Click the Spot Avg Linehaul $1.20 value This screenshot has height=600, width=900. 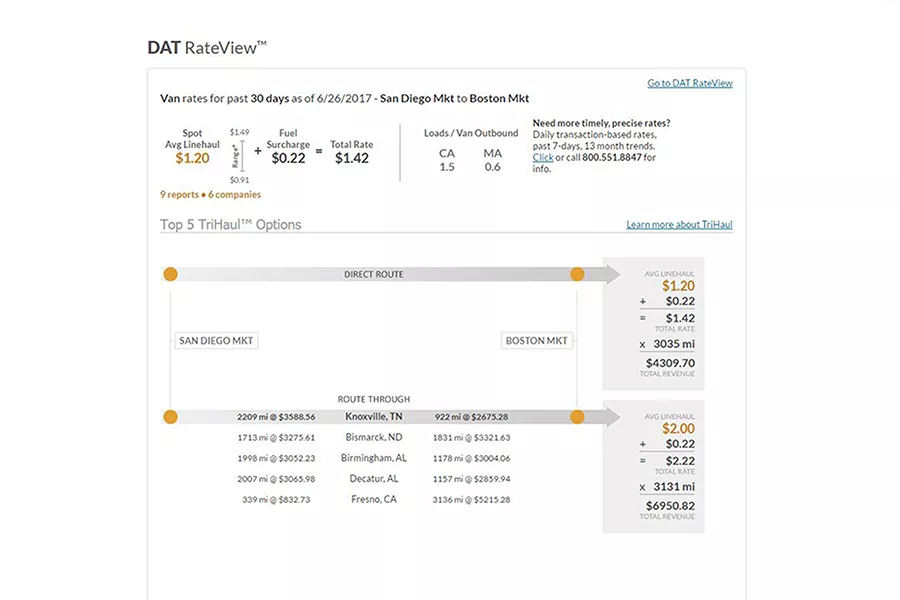[192, 158]
